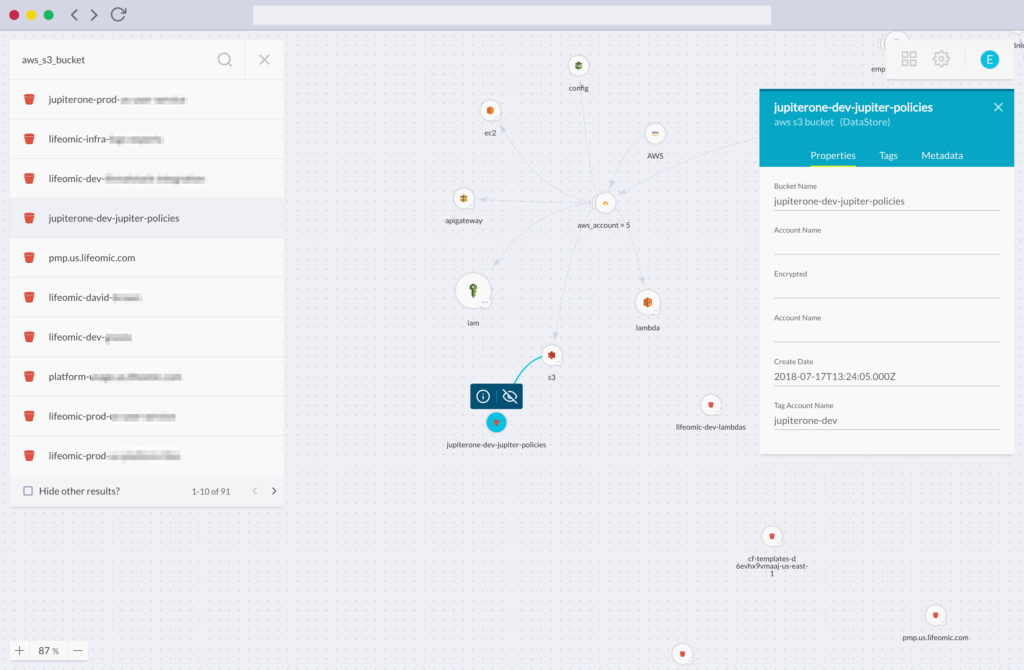
Task: Switch to the Properties tab
Action: click(833, 155)
